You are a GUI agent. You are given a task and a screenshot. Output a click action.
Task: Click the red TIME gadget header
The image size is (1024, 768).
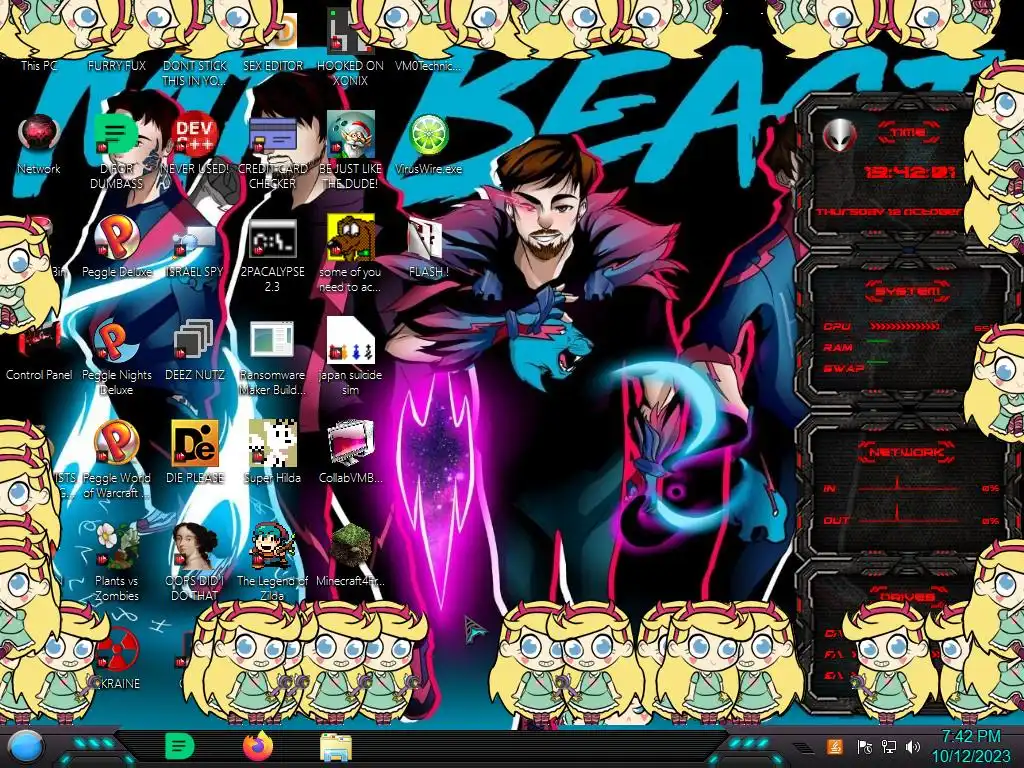[908, 133]
